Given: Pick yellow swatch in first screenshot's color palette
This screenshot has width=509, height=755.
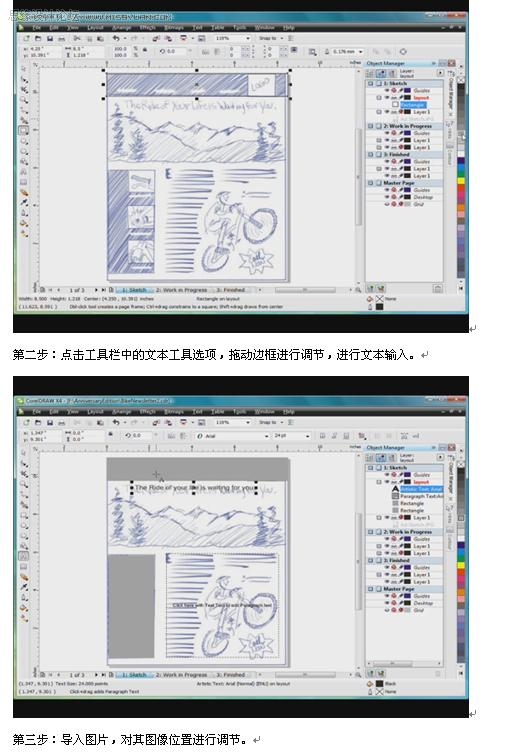Looking at the screenshot, I should click(x=461, y=181).
